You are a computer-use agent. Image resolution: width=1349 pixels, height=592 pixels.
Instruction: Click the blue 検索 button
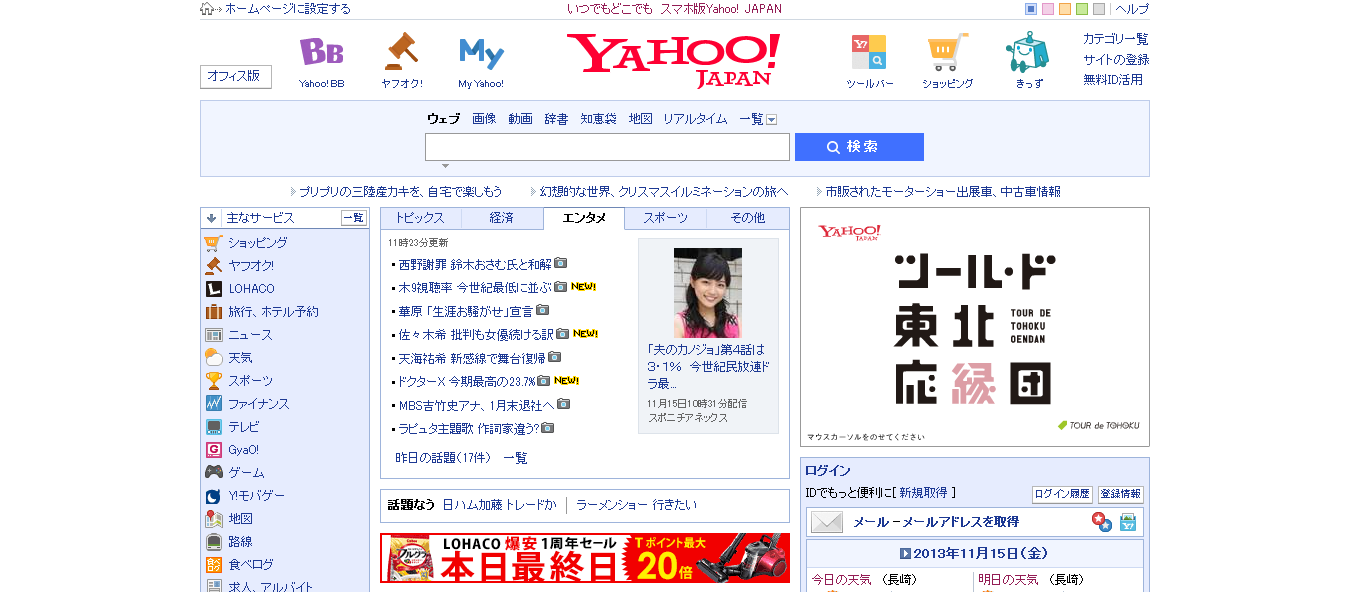(859, 147)
